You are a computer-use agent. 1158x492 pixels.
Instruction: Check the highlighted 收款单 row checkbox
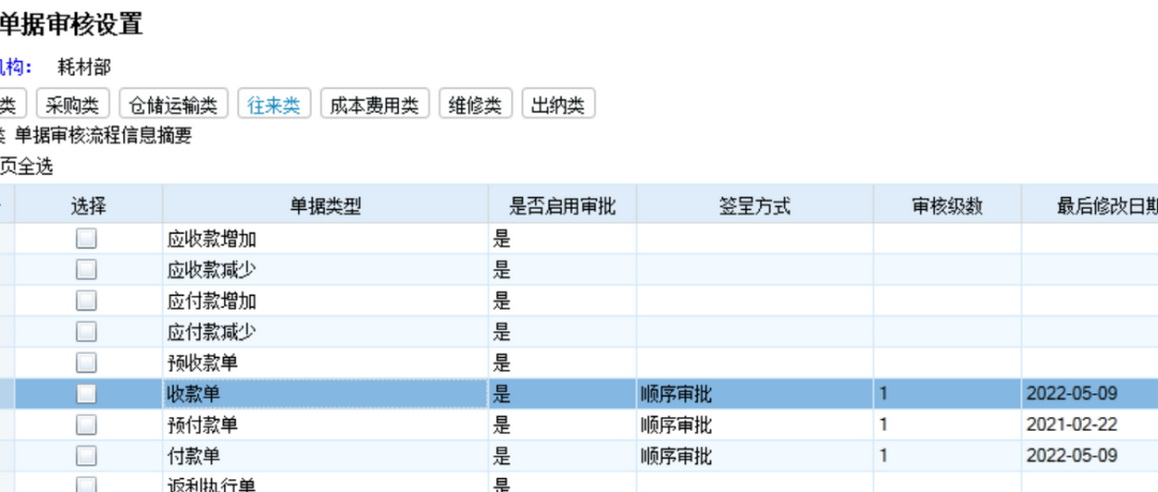coord(87,394)
